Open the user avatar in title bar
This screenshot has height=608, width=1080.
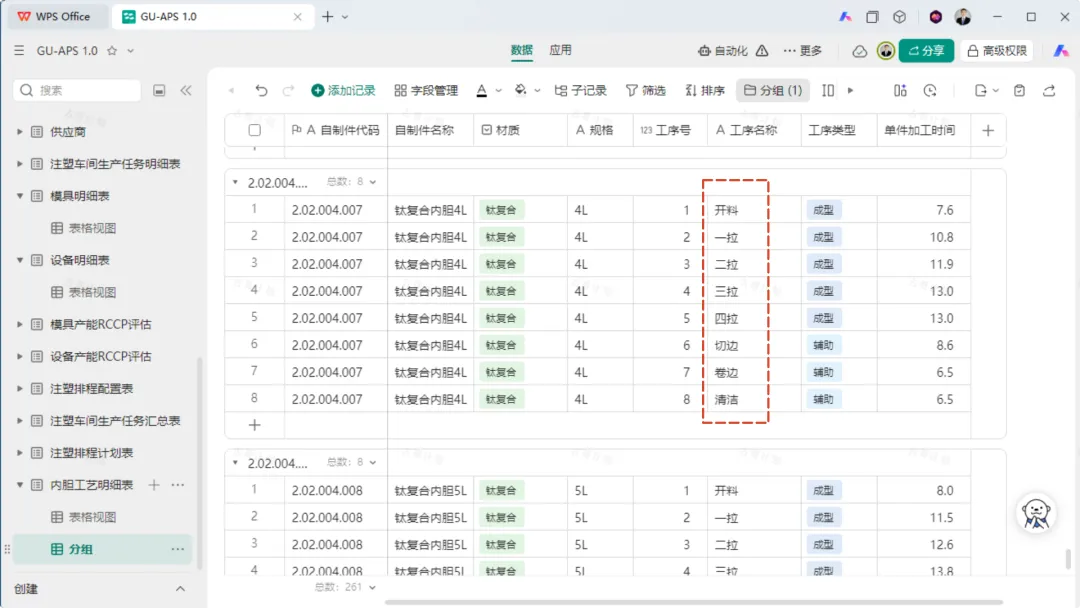[x=963, y=17]
